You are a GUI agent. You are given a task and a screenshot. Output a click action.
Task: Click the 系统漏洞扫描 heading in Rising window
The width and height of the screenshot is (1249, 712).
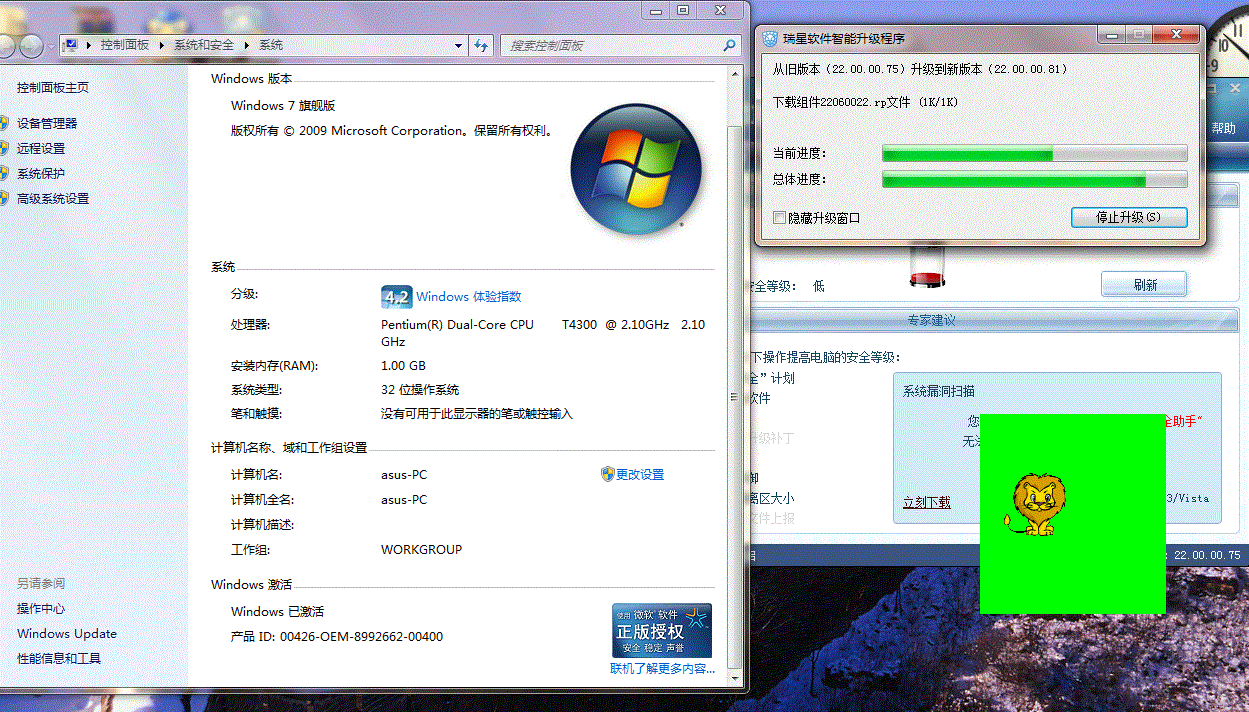938,391
